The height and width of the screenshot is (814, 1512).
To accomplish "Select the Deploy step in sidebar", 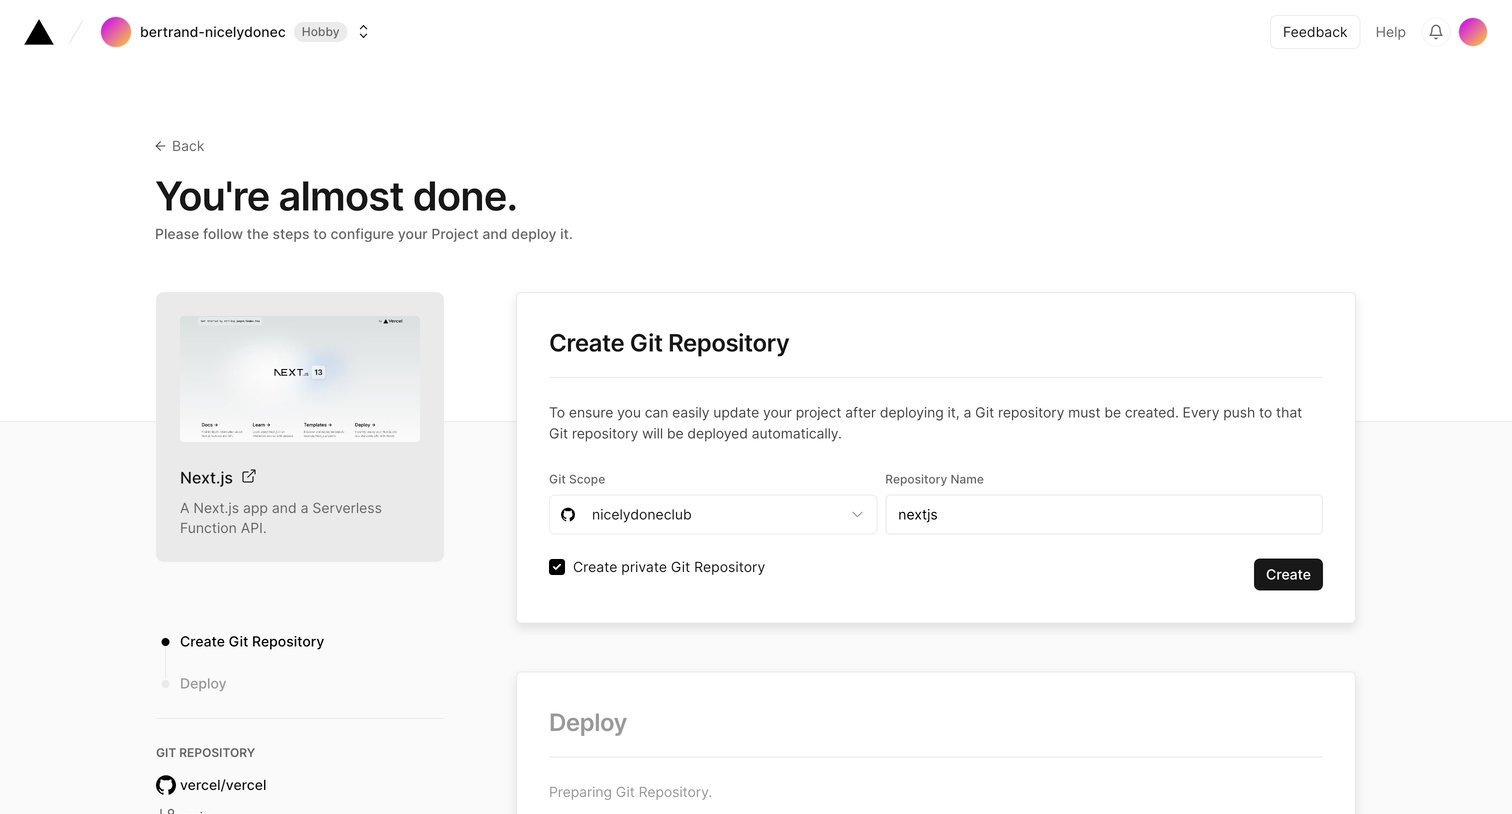I will (203, 684).
